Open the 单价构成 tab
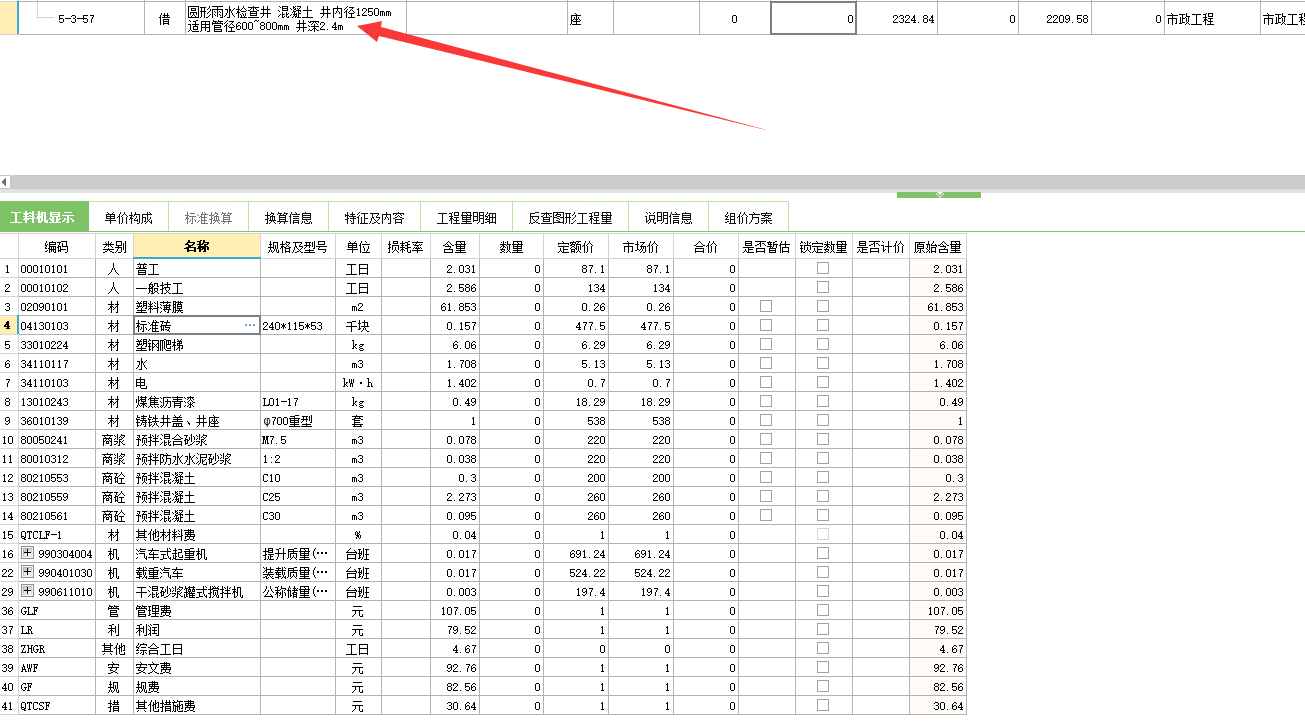Screen dimensions: 1305x721 tap(129, 217)
